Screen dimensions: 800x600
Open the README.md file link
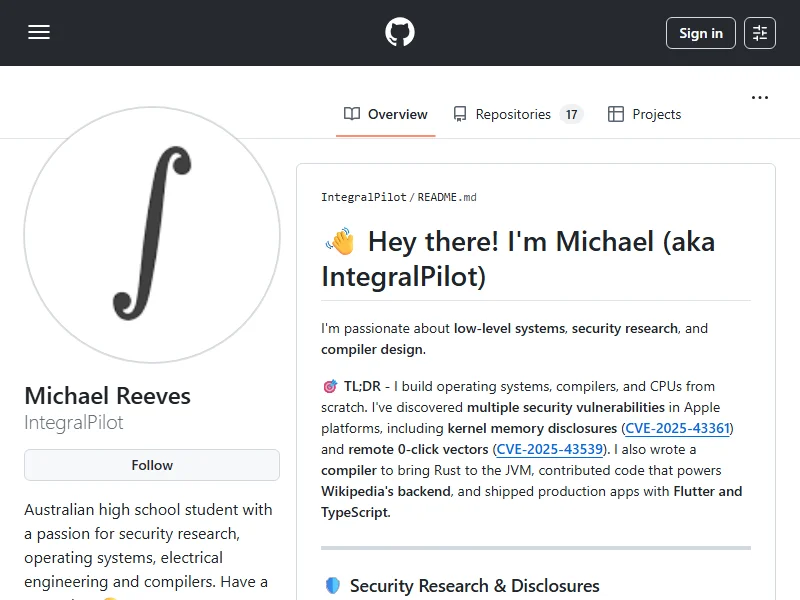[x=447, y=197]
